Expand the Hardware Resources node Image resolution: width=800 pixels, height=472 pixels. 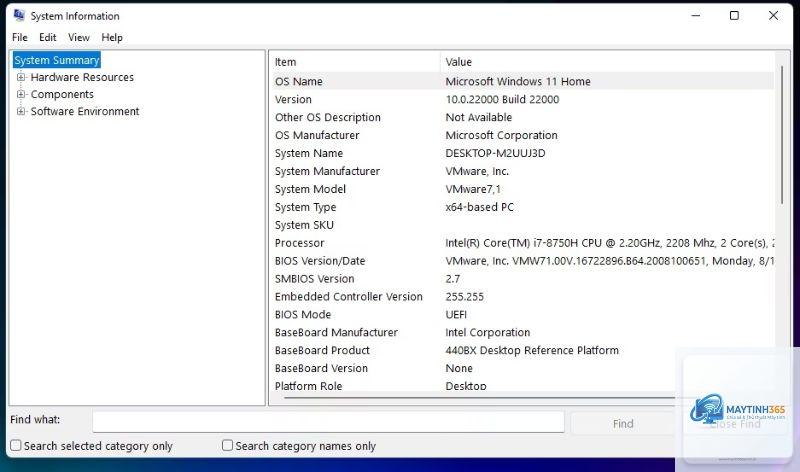point(21,77)
